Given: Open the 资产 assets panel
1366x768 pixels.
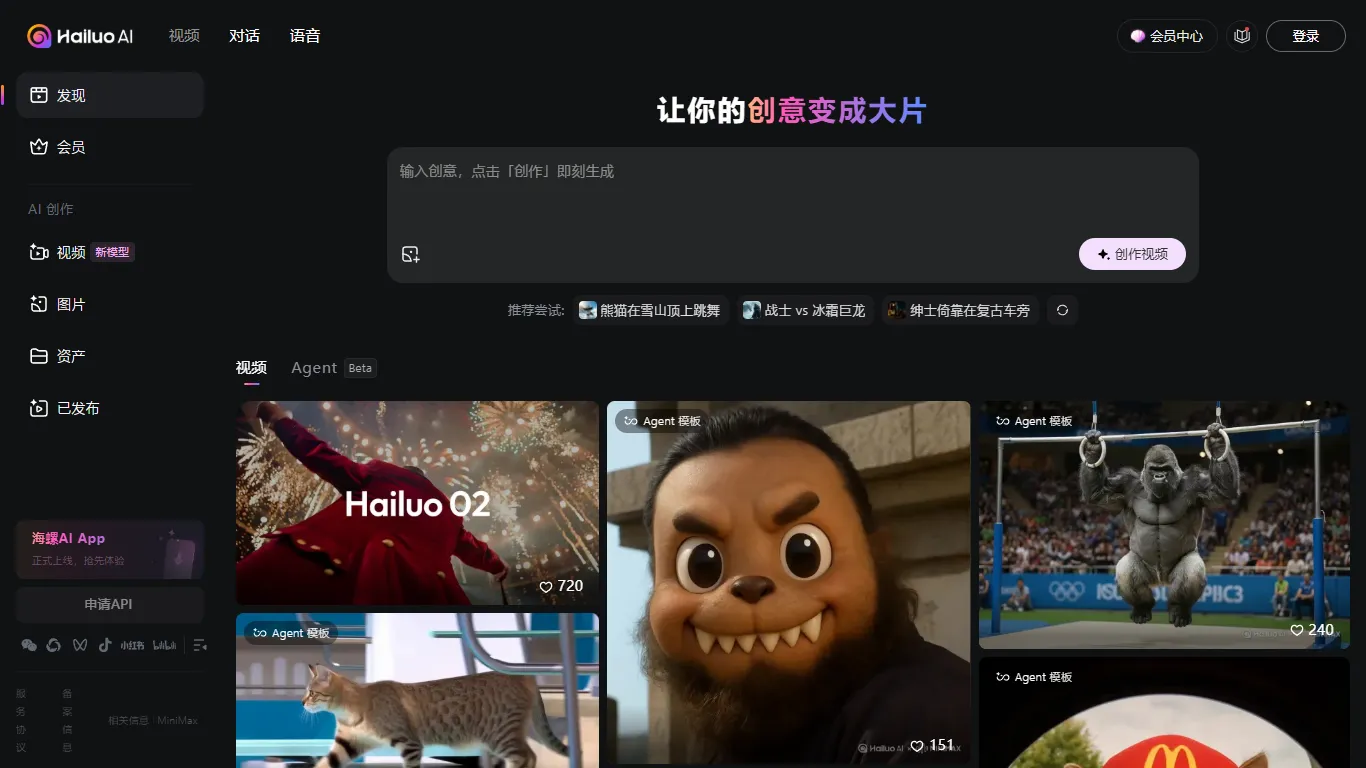Looking at the screenshot, I should point(70,356).
